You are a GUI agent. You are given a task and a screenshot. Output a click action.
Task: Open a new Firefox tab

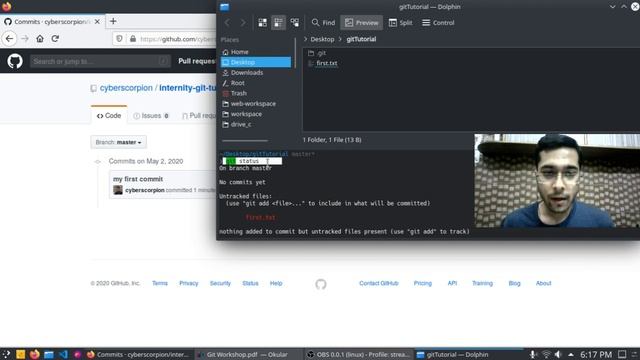113,21
